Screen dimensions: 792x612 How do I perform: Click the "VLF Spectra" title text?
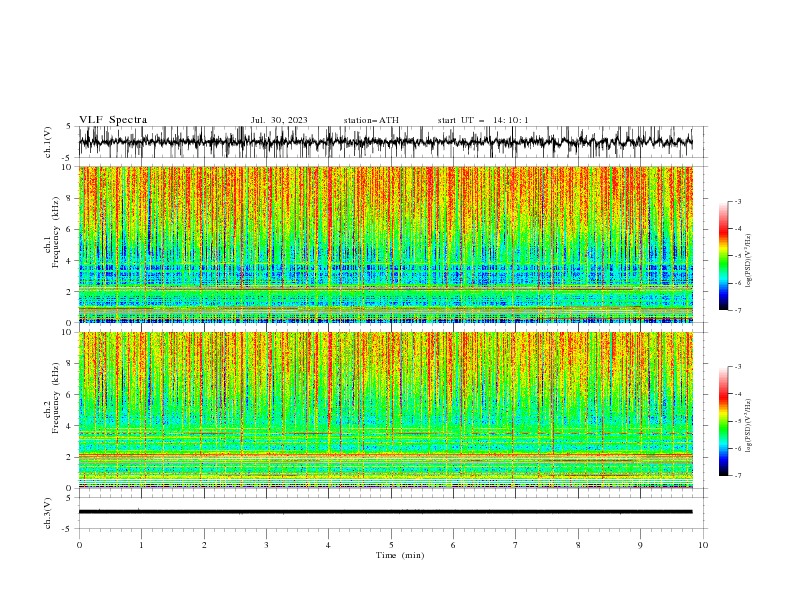click(113, 120)
